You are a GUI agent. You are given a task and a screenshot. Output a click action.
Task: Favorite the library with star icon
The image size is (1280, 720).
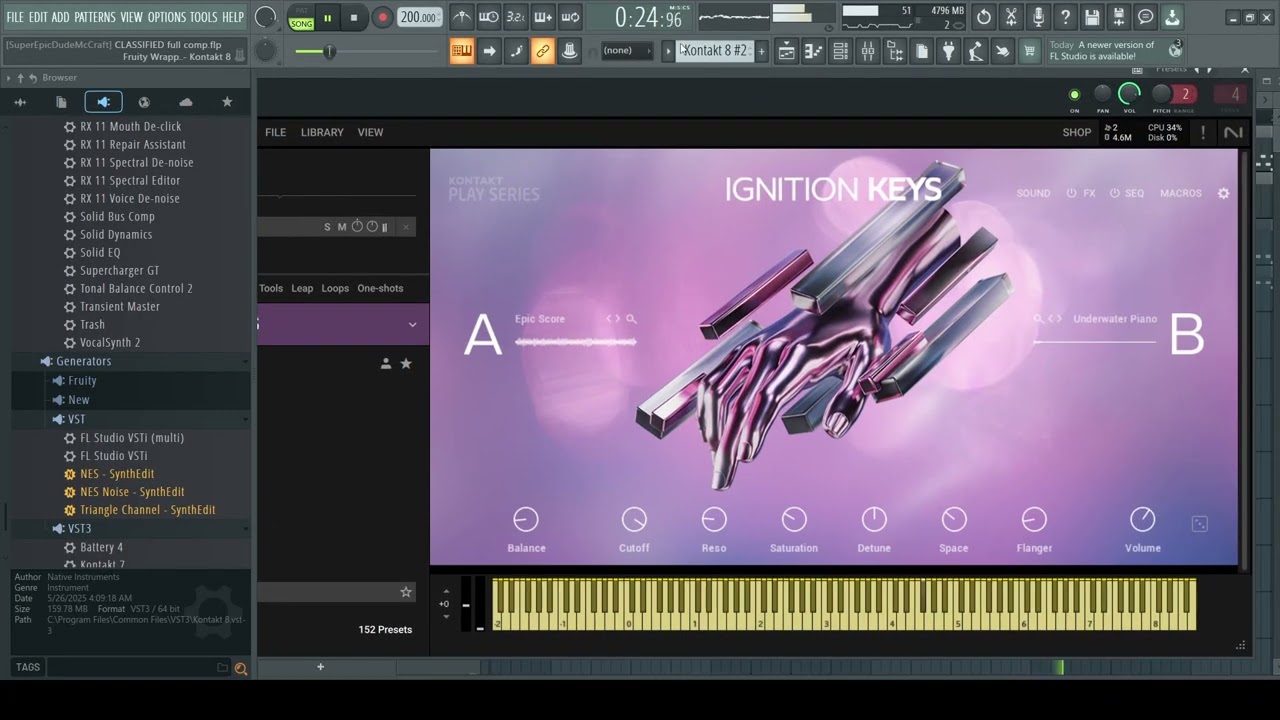coord(406,364)
